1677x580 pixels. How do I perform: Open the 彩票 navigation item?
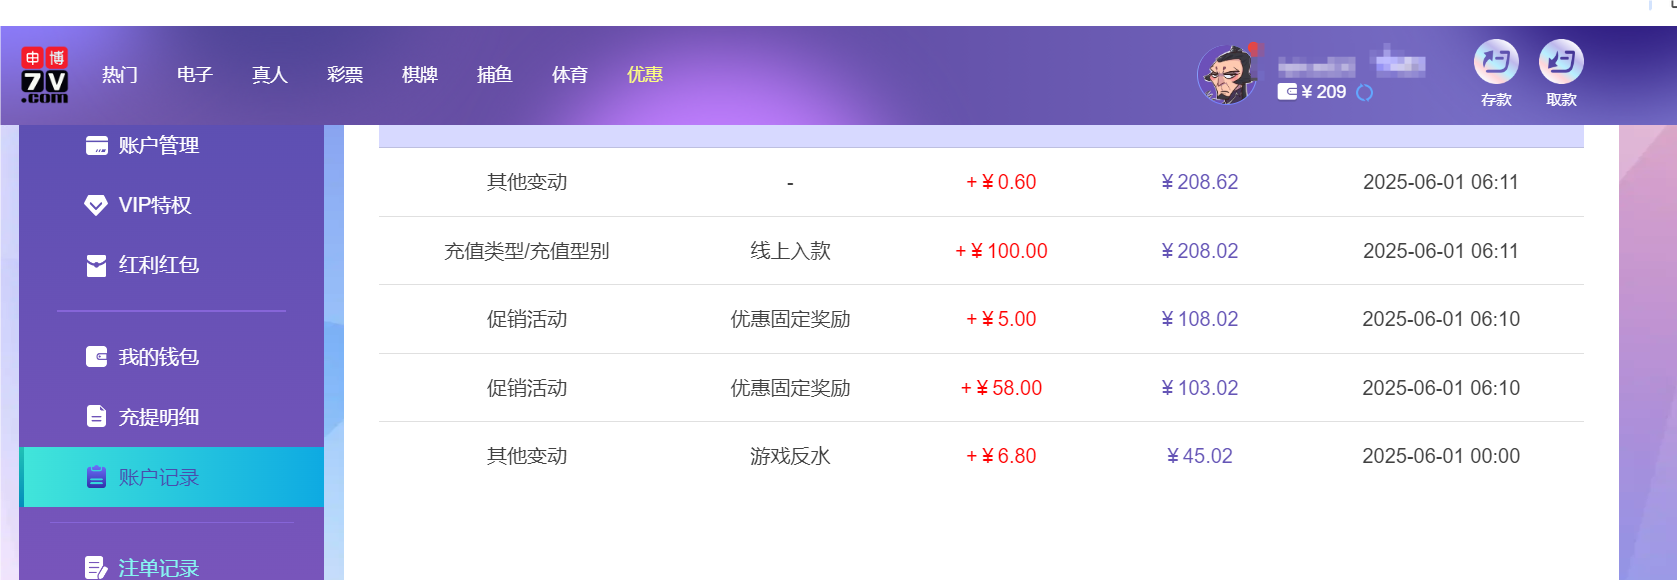pyautogui.click(x=344, y=74)
